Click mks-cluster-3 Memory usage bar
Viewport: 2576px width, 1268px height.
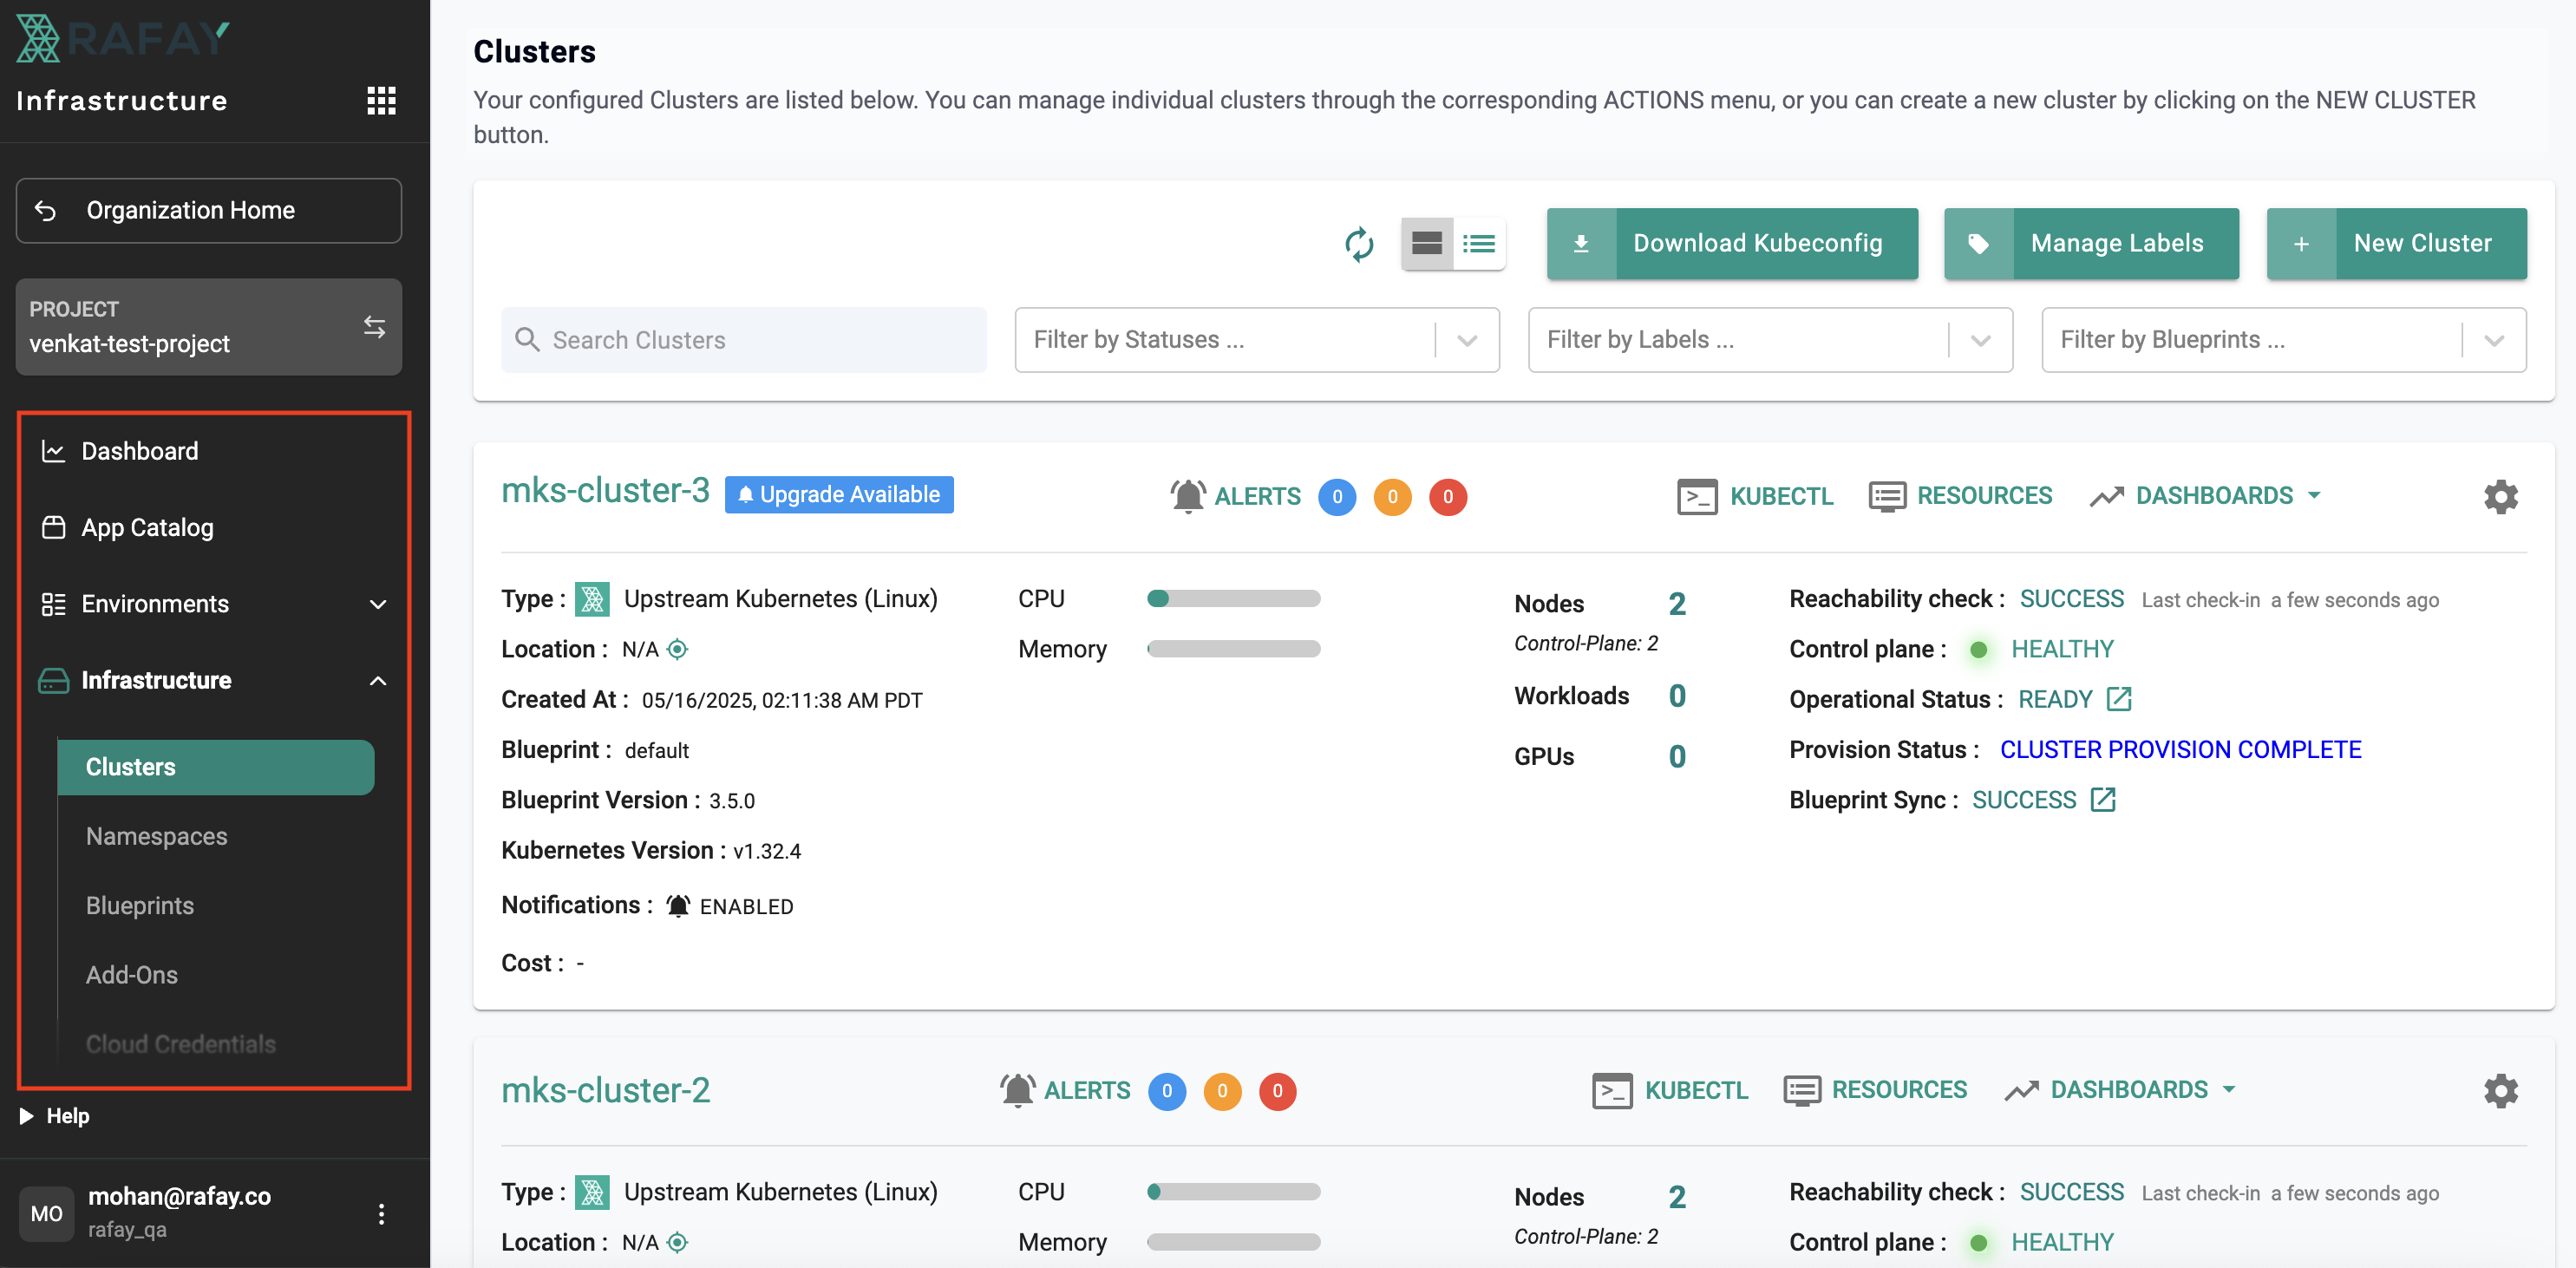click(x=1233, y=648)
